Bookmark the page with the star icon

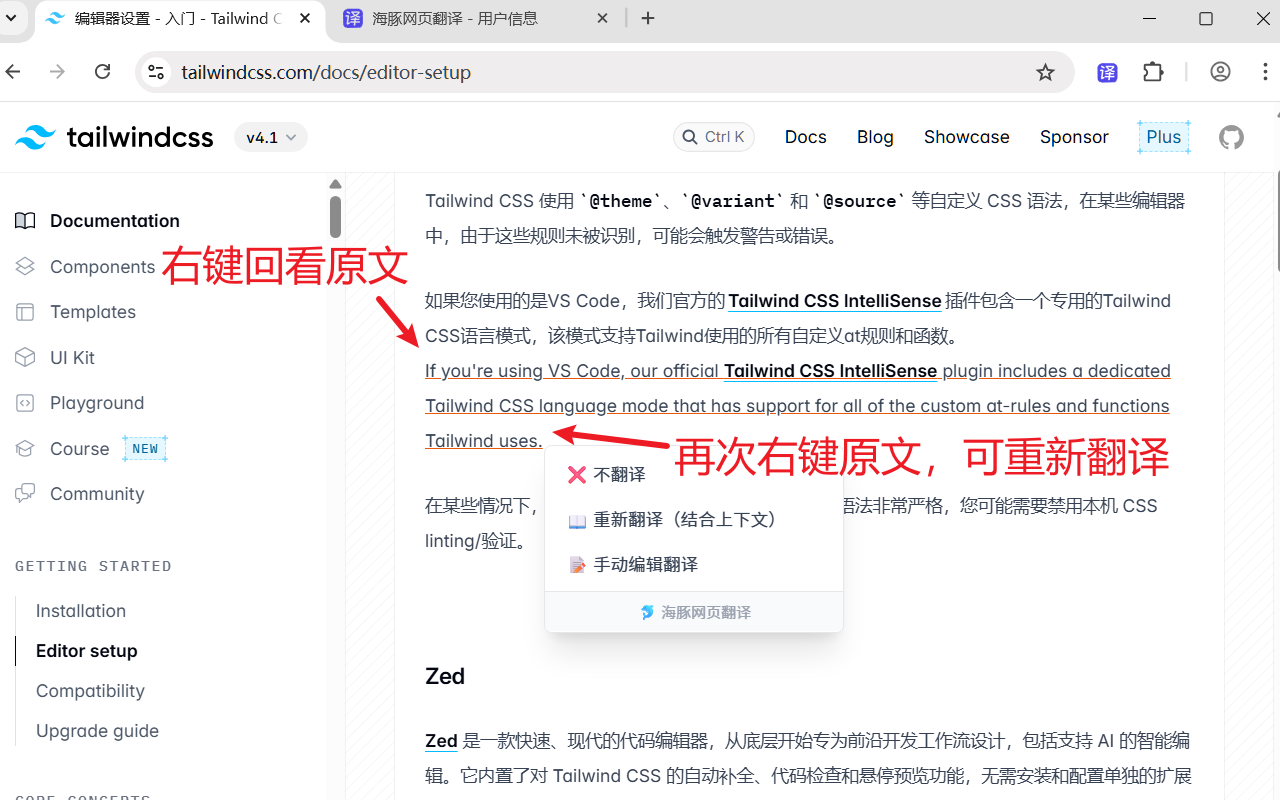coord(1045,72)
